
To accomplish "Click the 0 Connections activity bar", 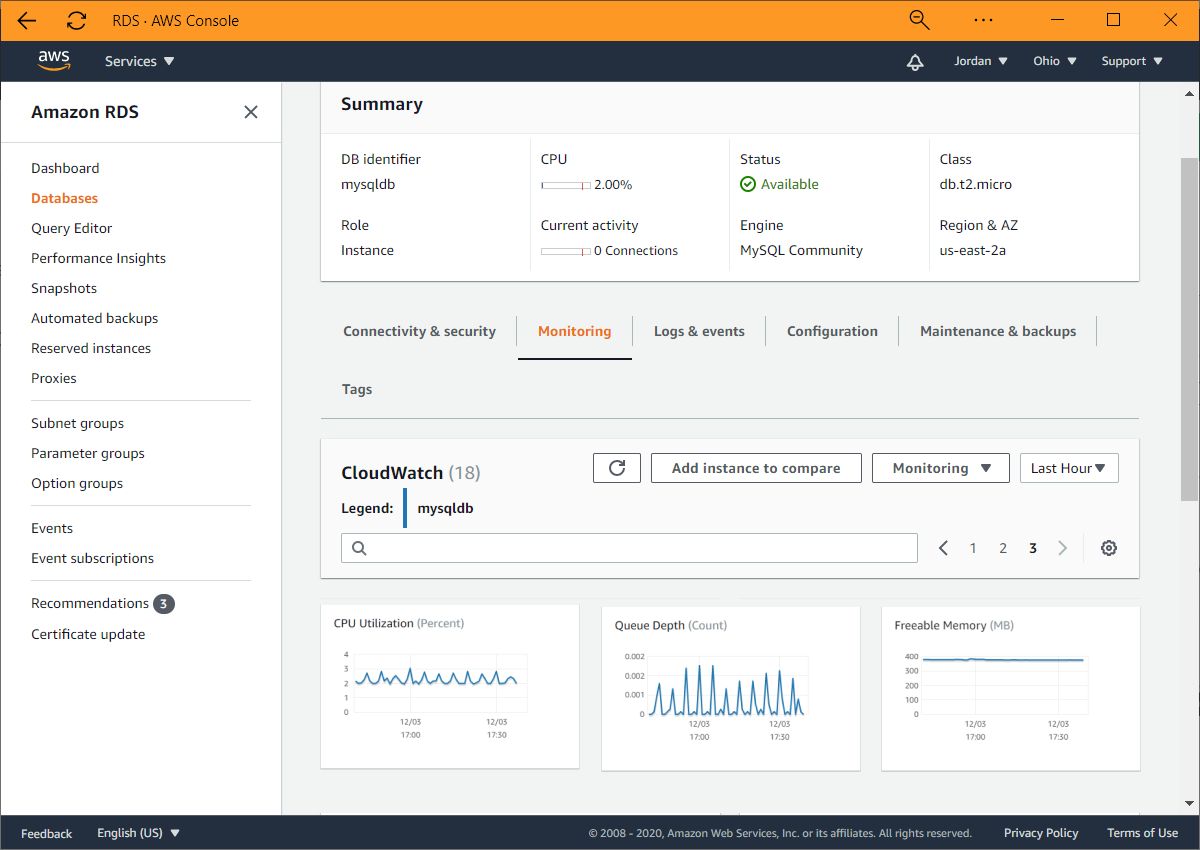I will (565, 251).
